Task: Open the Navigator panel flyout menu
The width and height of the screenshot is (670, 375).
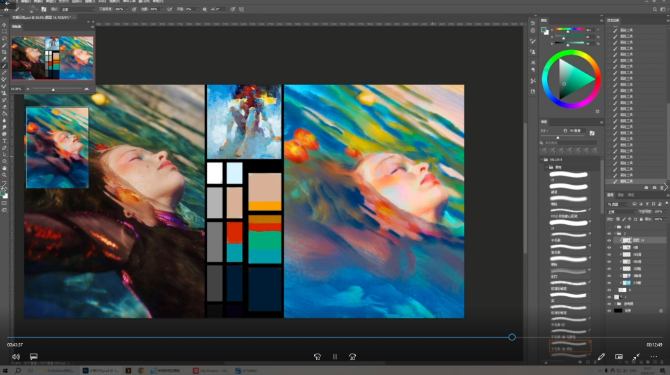Action: [x=92, y=26]
